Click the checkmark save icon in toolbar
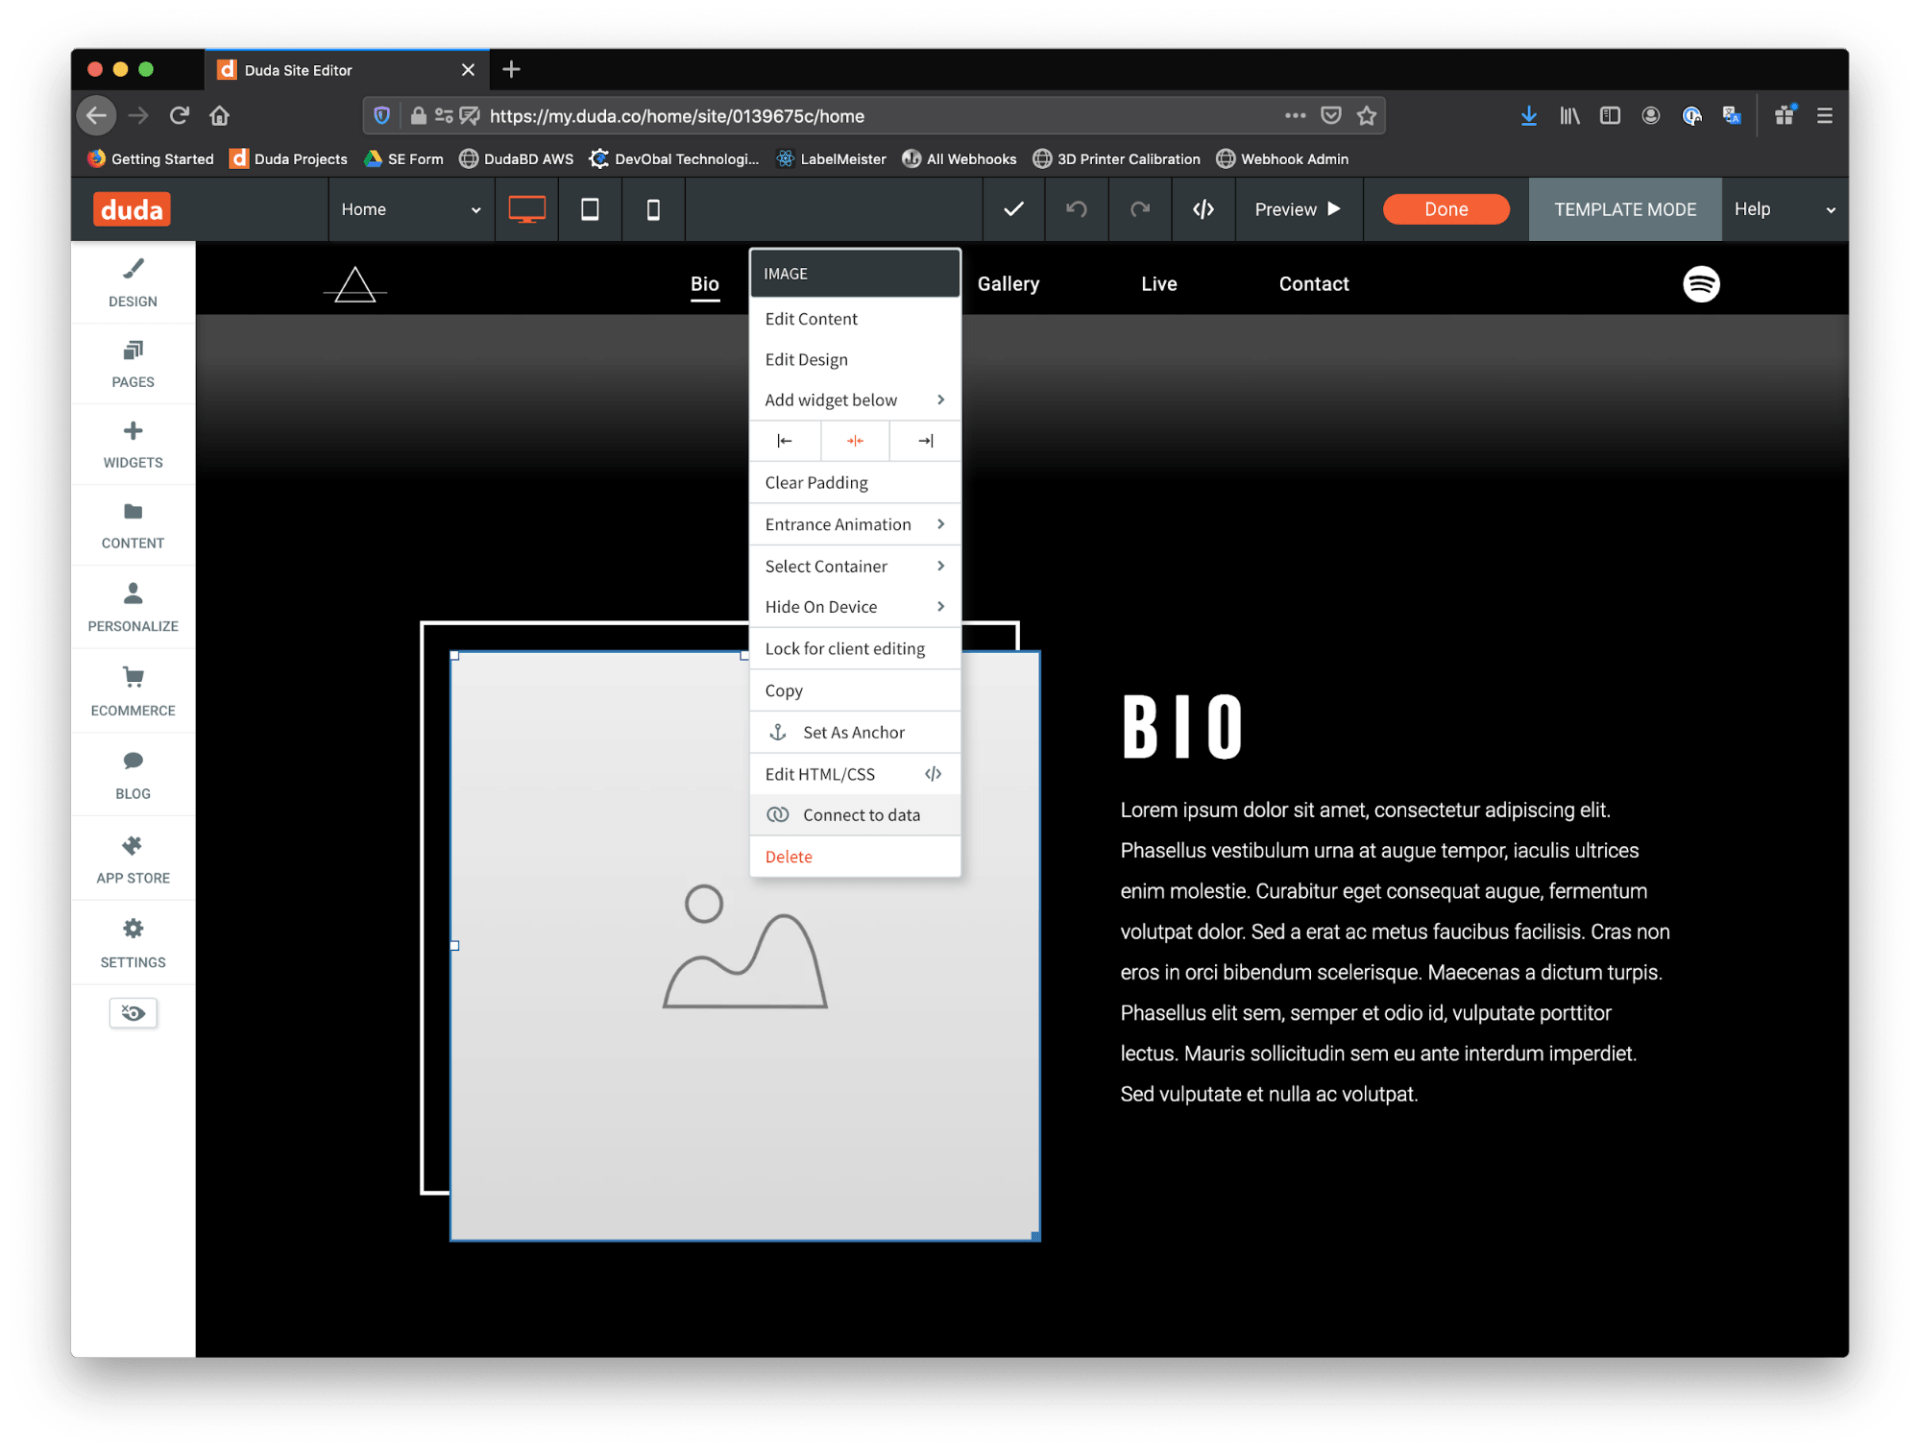The height and width of the screenshot is (1452, 1920). 1013,209
